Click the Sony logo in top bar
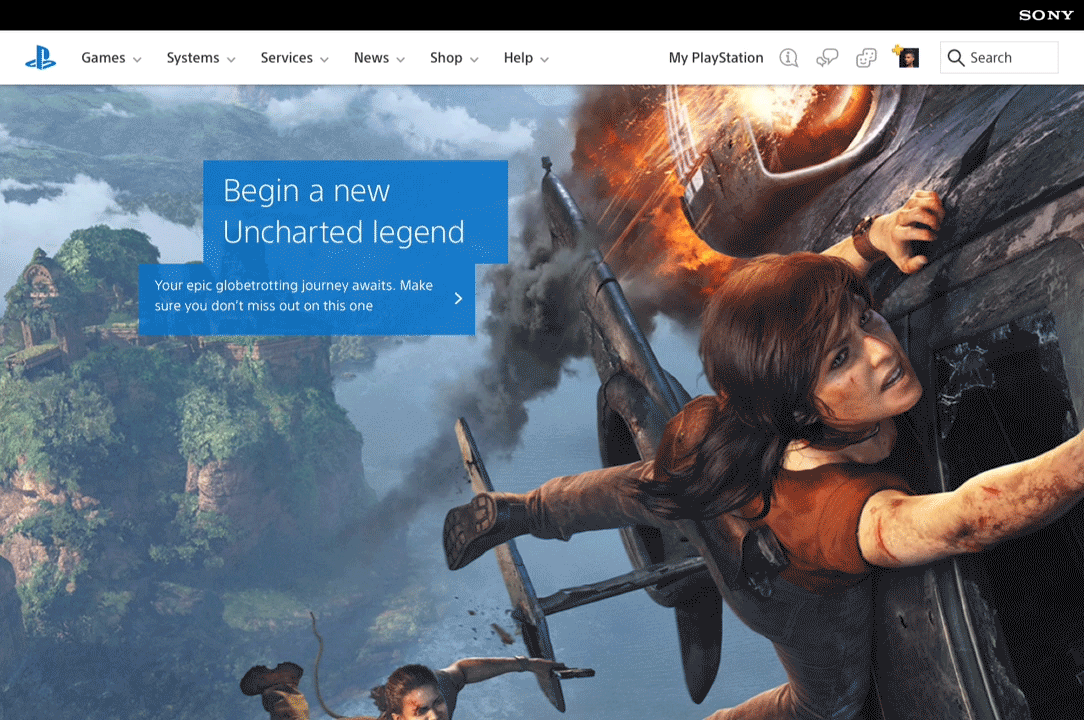This screenshot has width=1084, height=720. tap(1045, 15)
